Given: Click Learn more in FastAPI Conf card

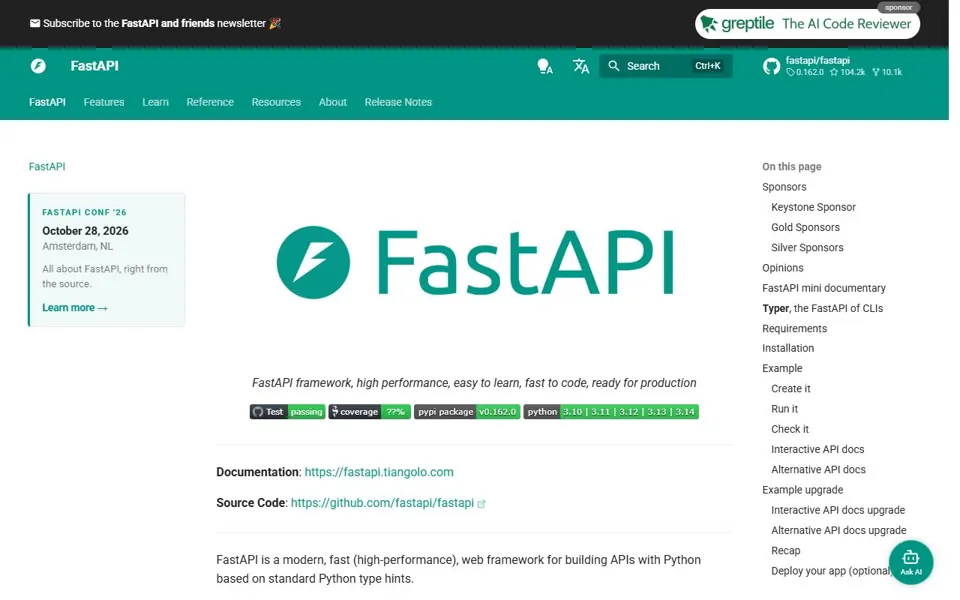Looking at the screenshot, I should [x=75, y=308].
